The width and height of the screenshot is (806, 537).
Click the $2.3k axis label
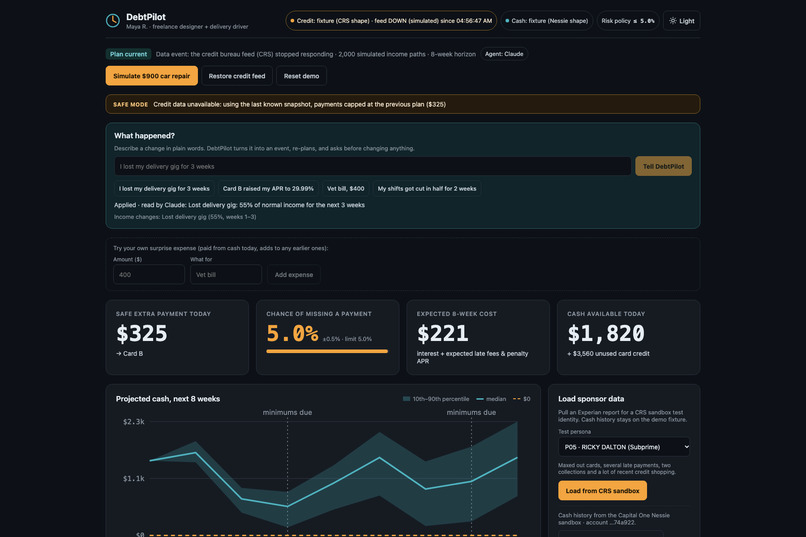tap(134, 421)
